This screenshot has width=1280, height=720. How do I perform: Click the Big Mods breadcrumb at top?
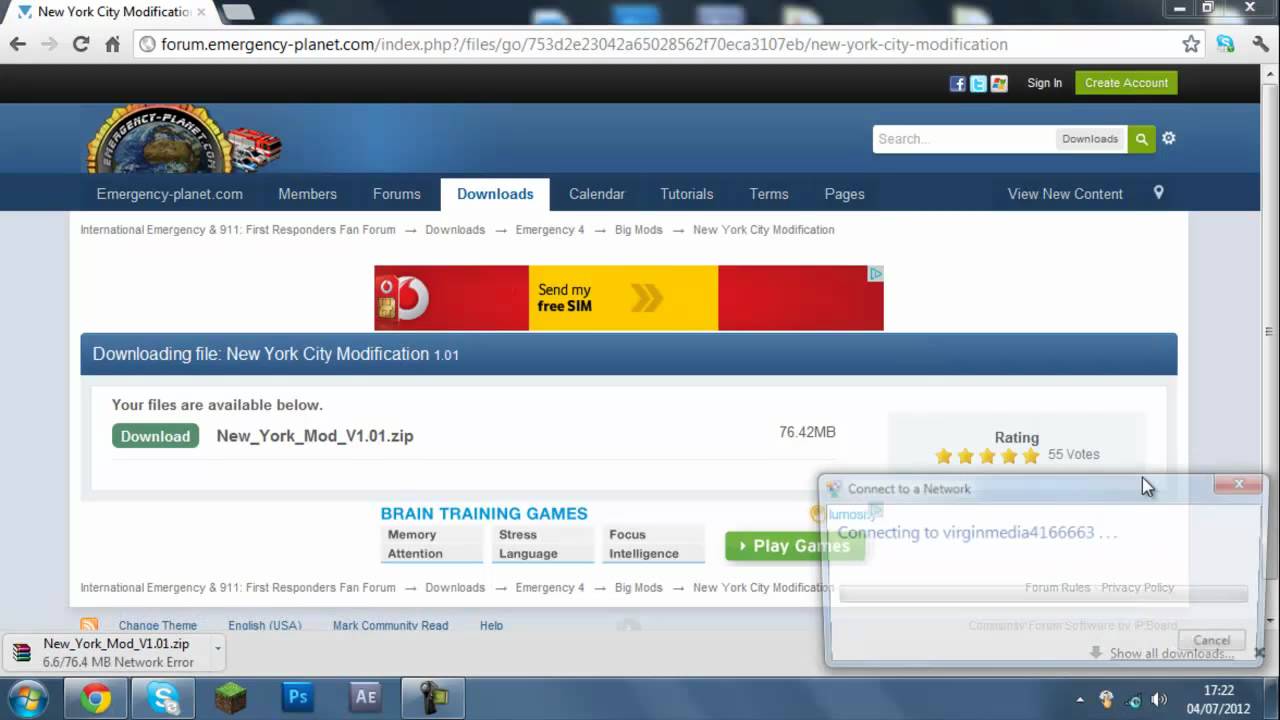638,230
